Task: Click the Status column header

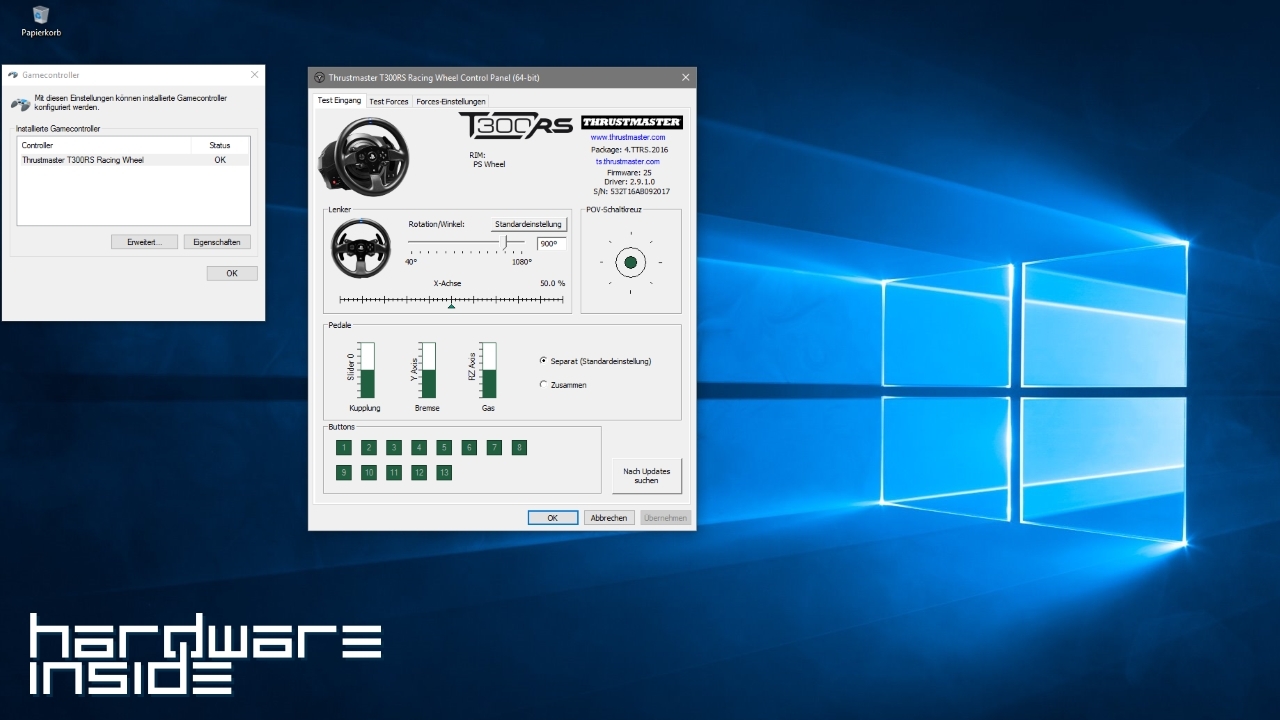Action: point(220,145)
